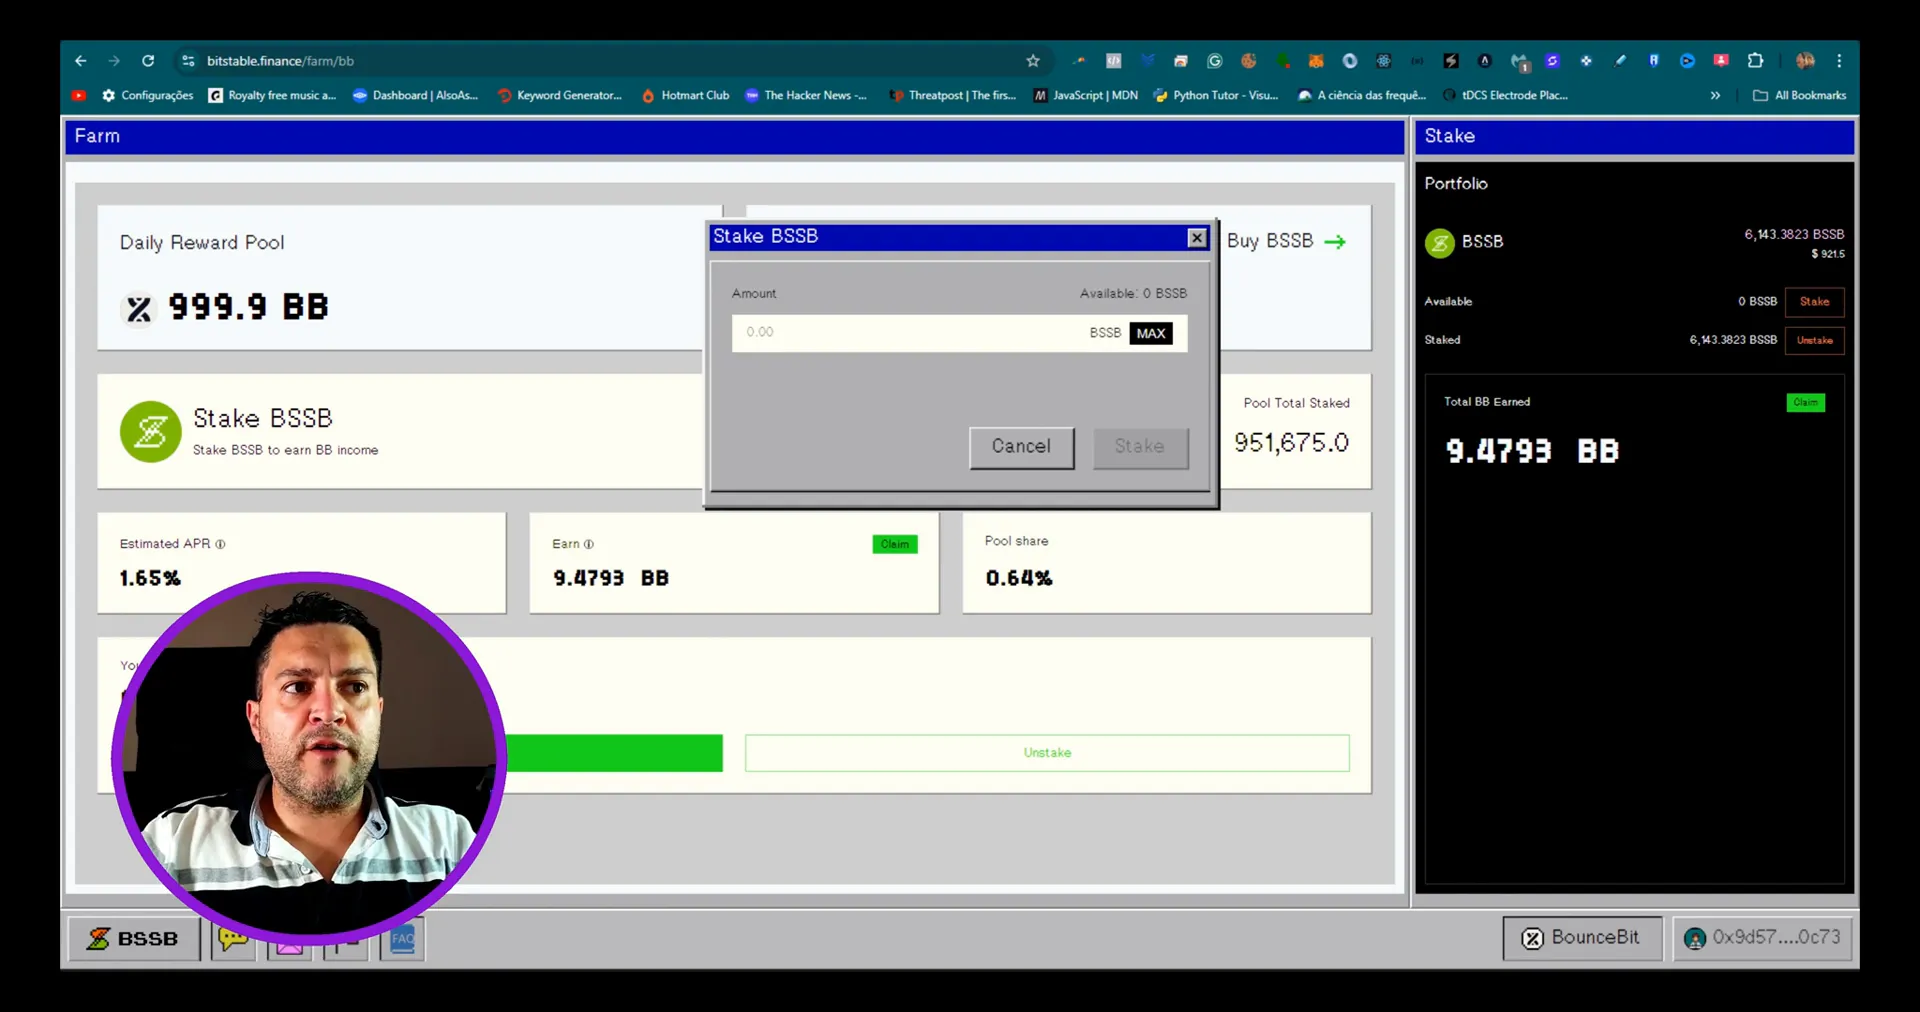Click the Farm window title bar
1920x1012 pixels.
pos(735,136)
